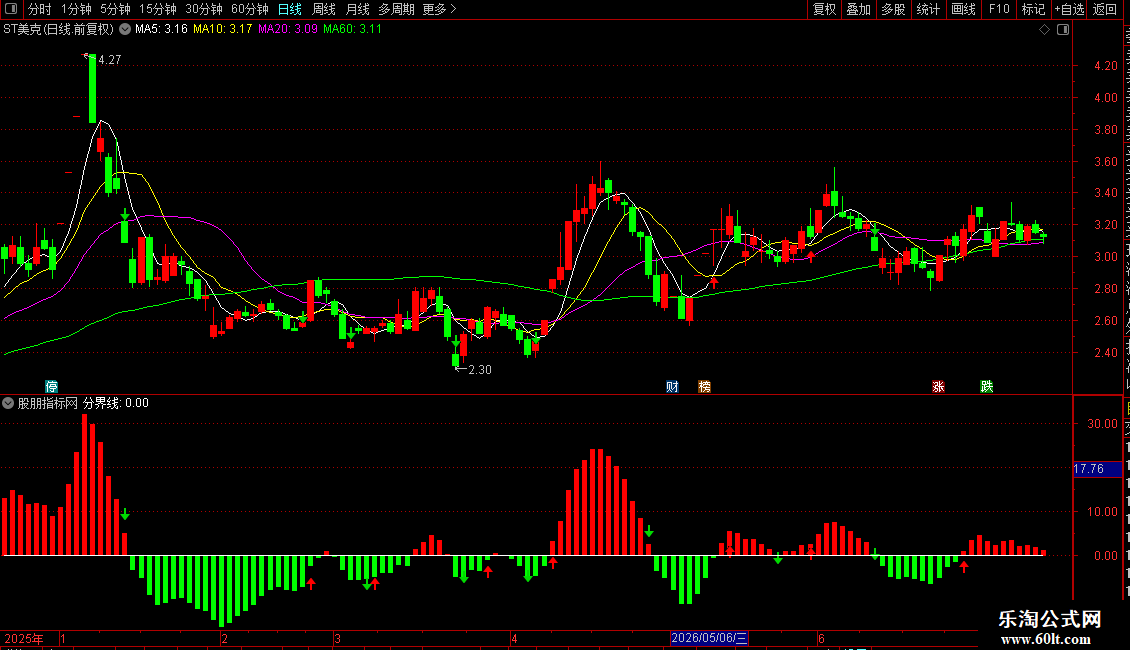This screenshot has width=1130, height=650.
Task: Click the 2.30 low price label
Action: pyautogui.click(x=480, y=370)
